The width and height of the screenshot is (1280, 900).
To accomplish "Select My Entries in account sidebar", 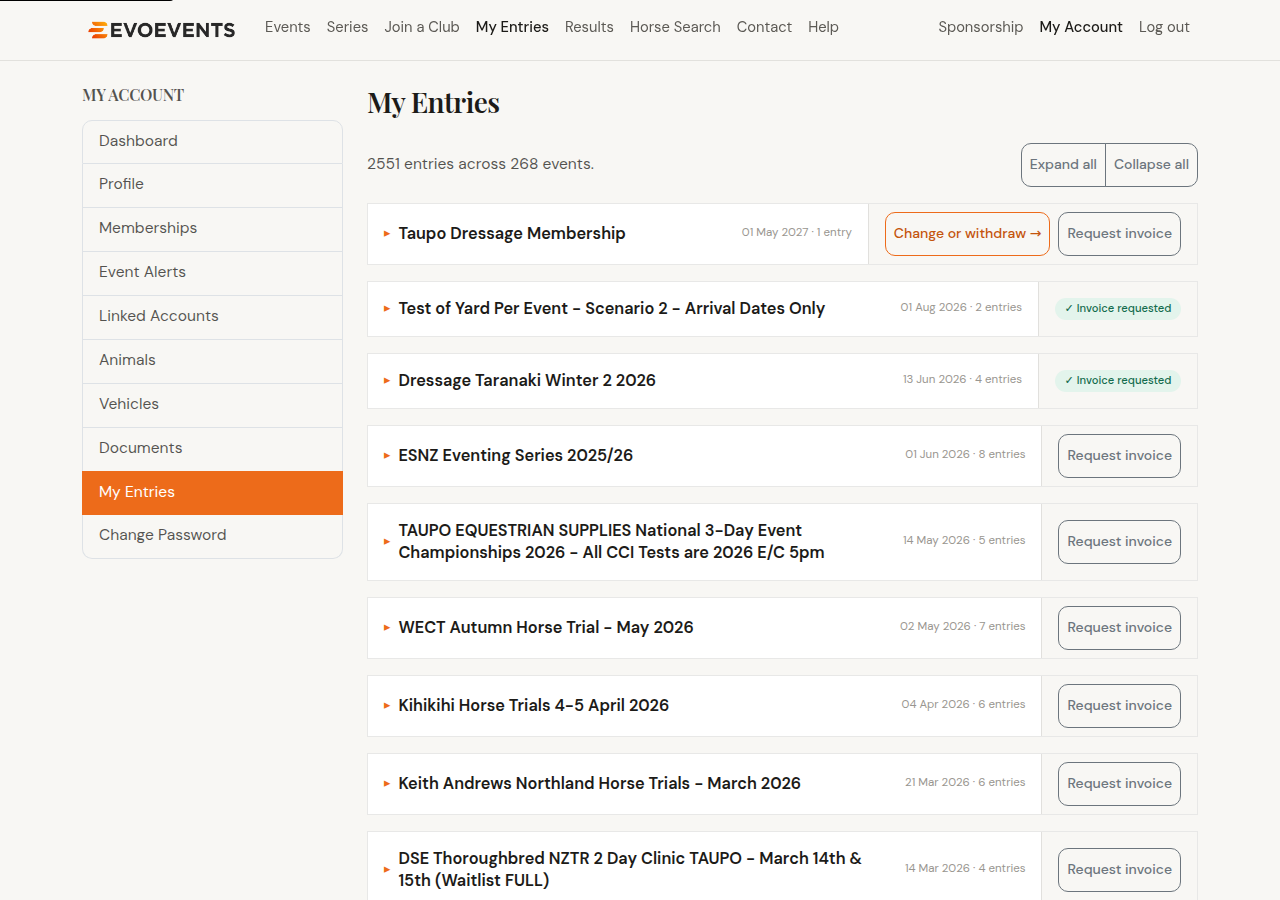I will [212, 493].
